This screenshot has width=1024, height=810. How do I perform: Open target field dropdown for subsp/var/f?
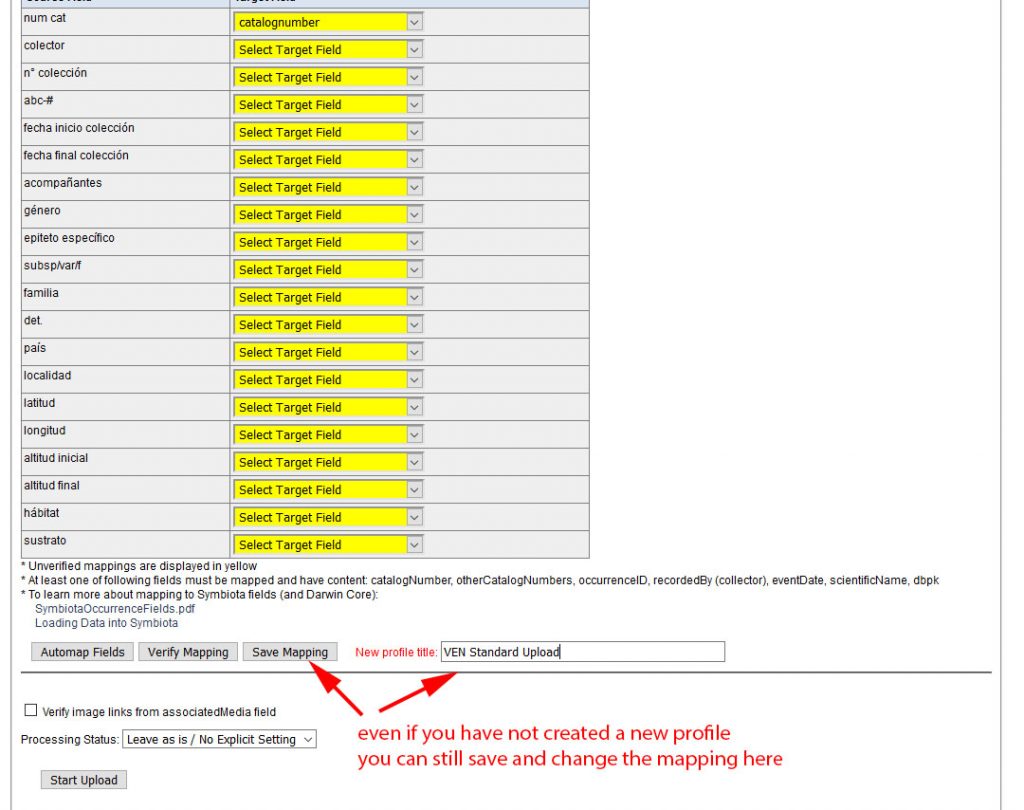[x=328, y=269]
